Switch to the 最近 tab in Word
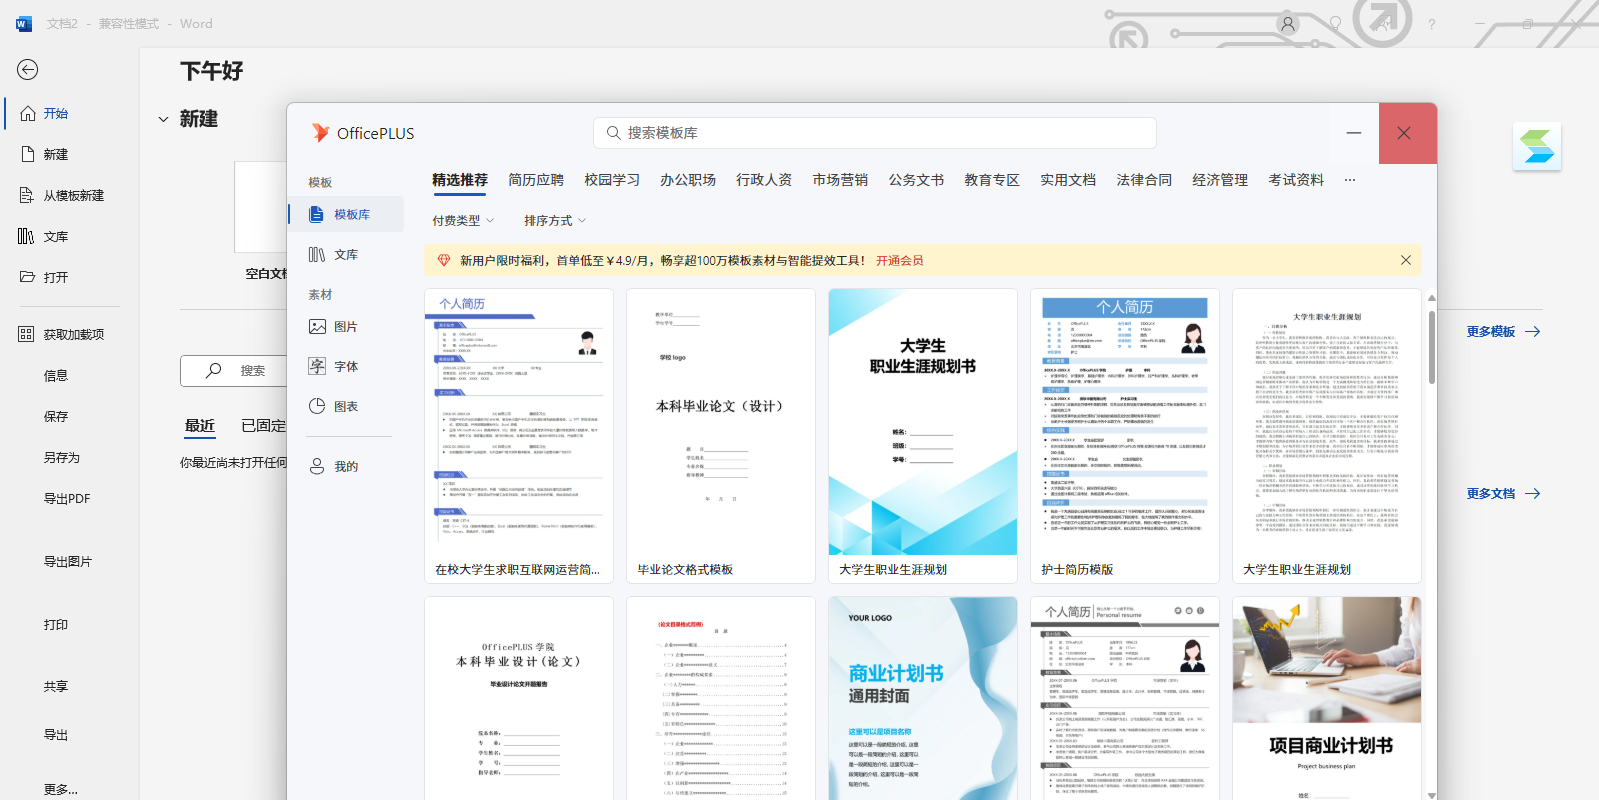The width and height of the screenshot is (1599, 800). [x=200, y=425]
